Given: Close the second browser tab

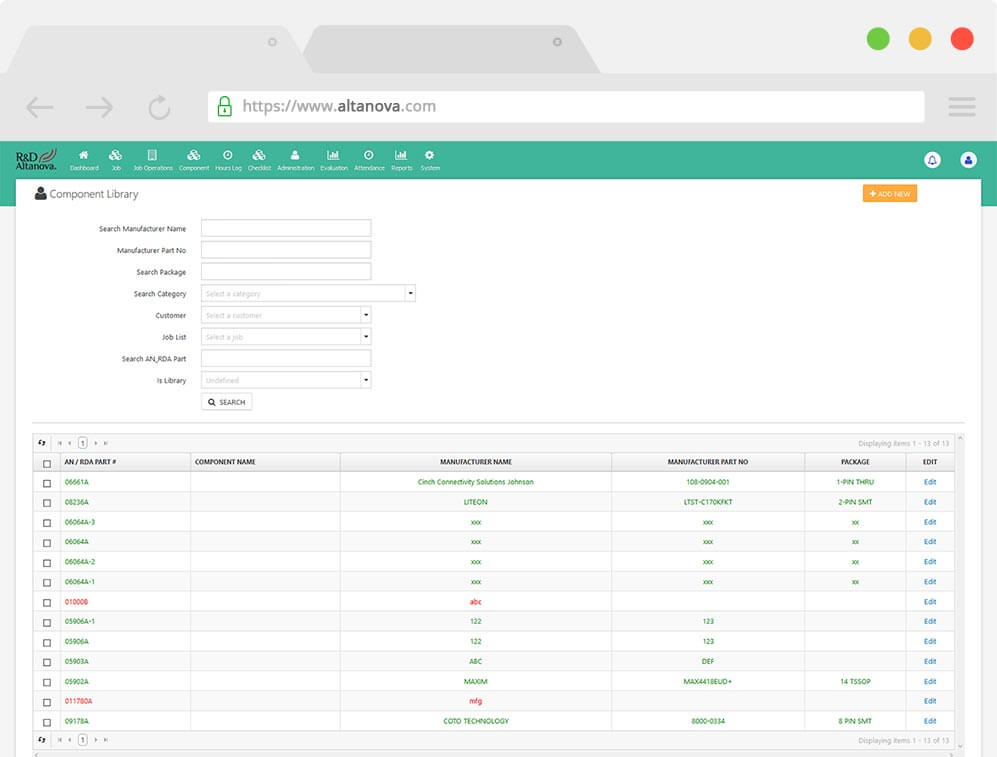Looking at the screenshot, I should [557, 42].
